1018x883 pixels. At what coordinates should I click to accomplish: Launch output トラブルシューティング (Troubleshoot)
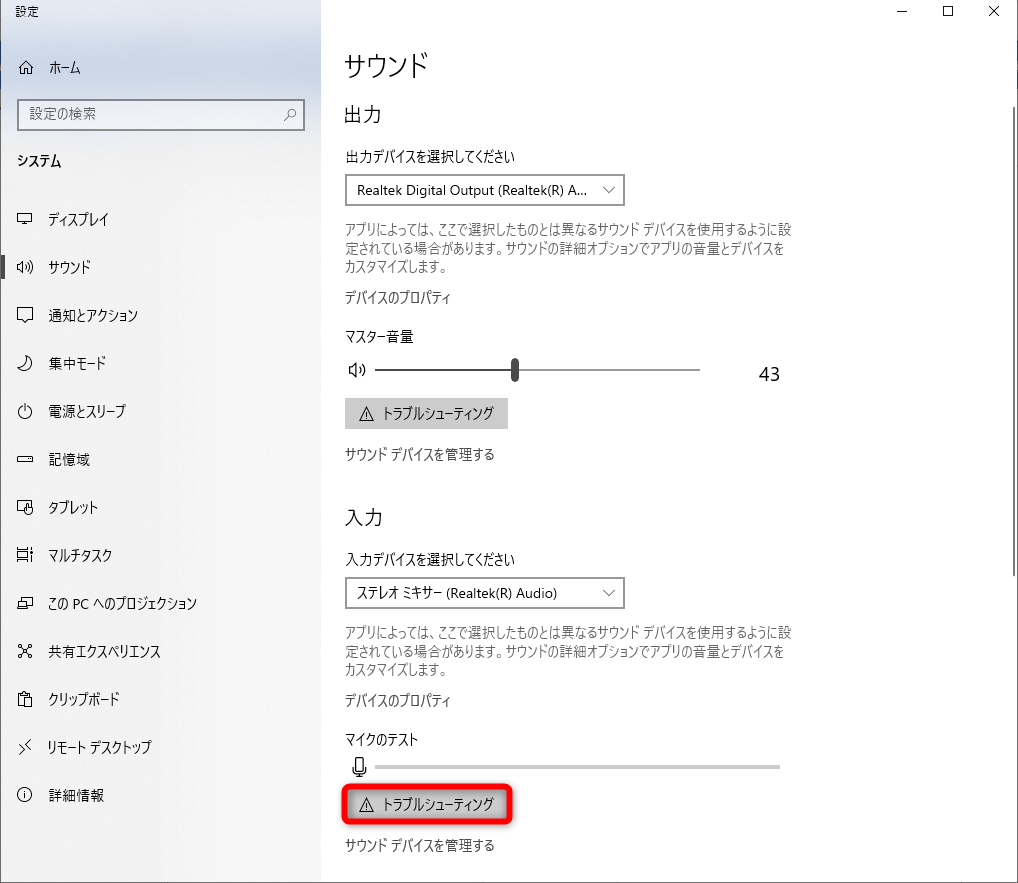[x=425, y=413]
